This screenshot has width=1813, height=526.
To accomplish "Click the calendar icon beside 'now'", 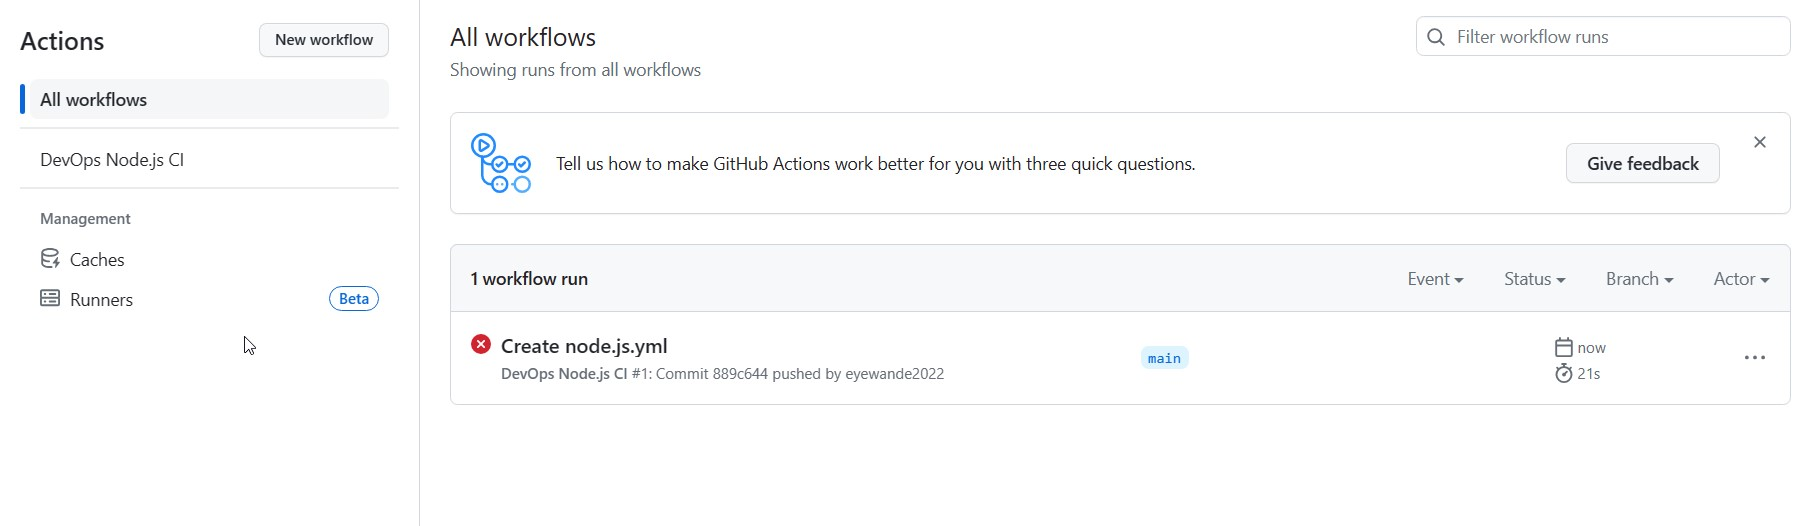I will 1564,347.
